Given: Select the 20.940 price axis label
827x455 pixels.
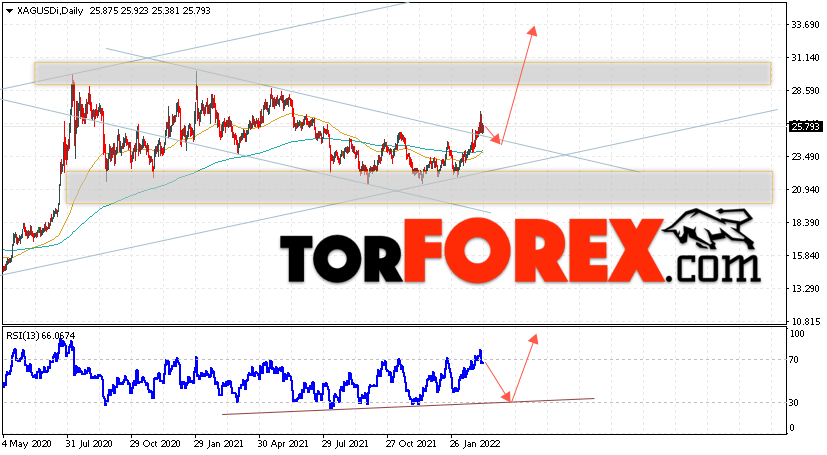Looking at the screenshot, I should [805, 190].
